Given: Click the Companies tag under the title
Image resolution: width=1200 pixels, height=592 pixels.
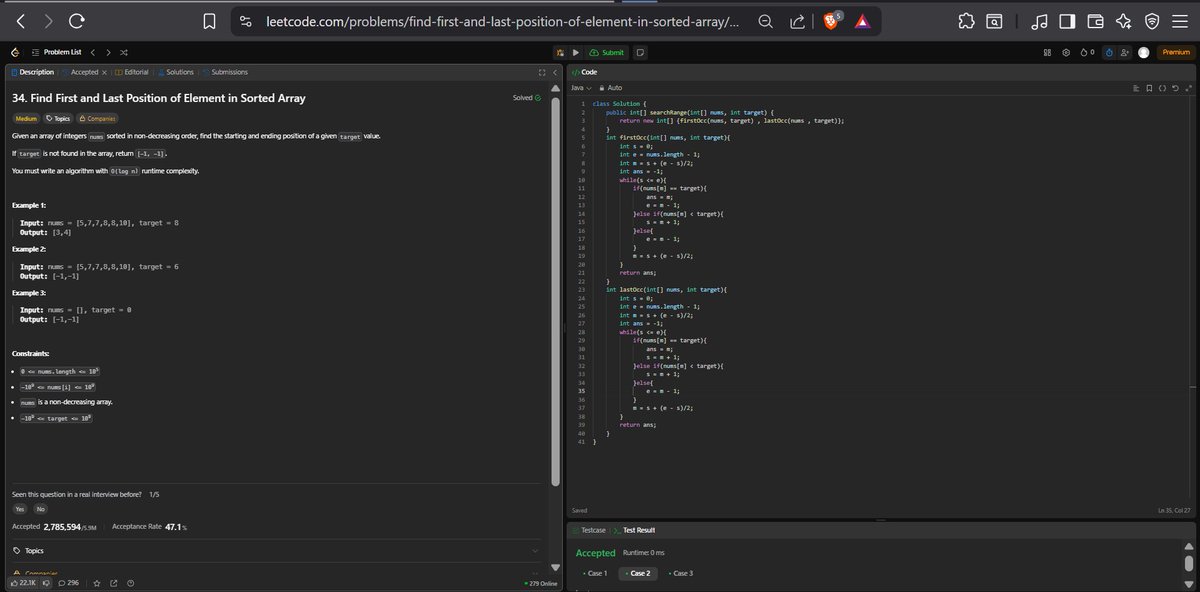Looking at the screenshot, I should [x=98, y=118].
